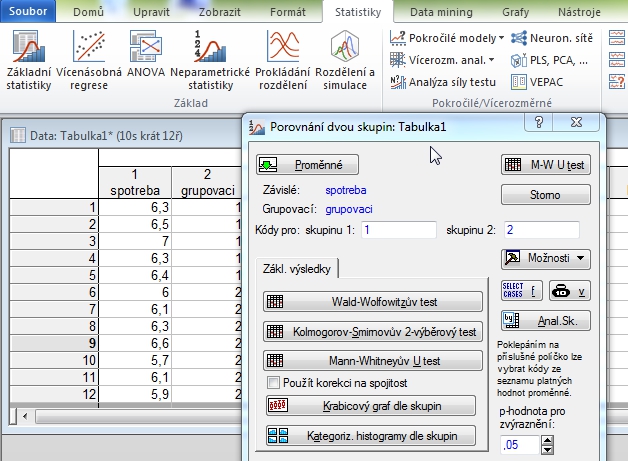Open the Formát ribbon tab
628x461 pixels.
(x=288, y=12)
